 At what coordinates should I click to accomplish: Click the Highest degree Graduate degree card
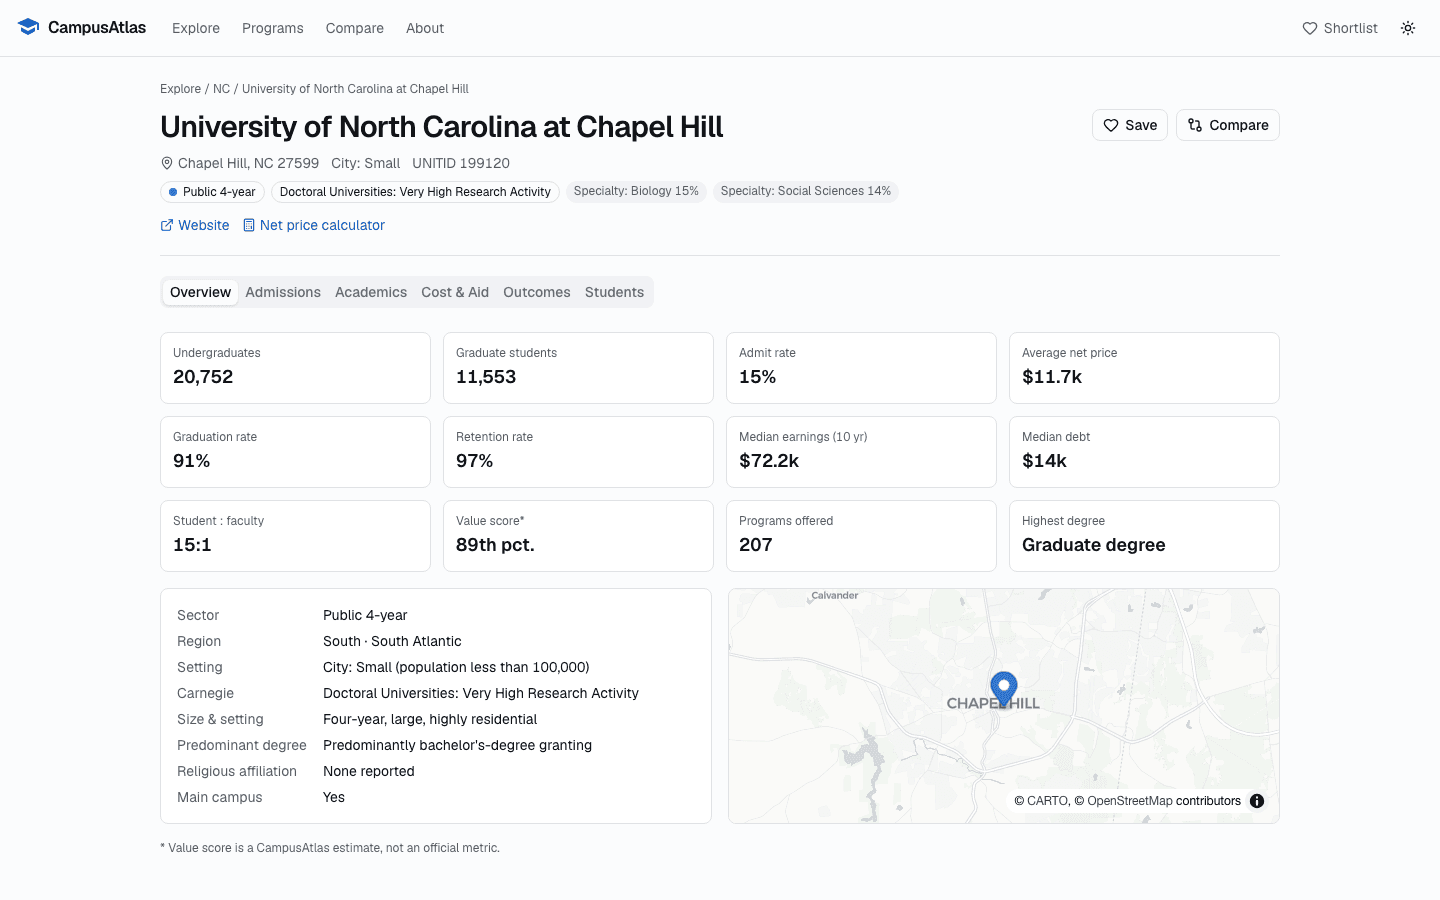coord(1144,536)
